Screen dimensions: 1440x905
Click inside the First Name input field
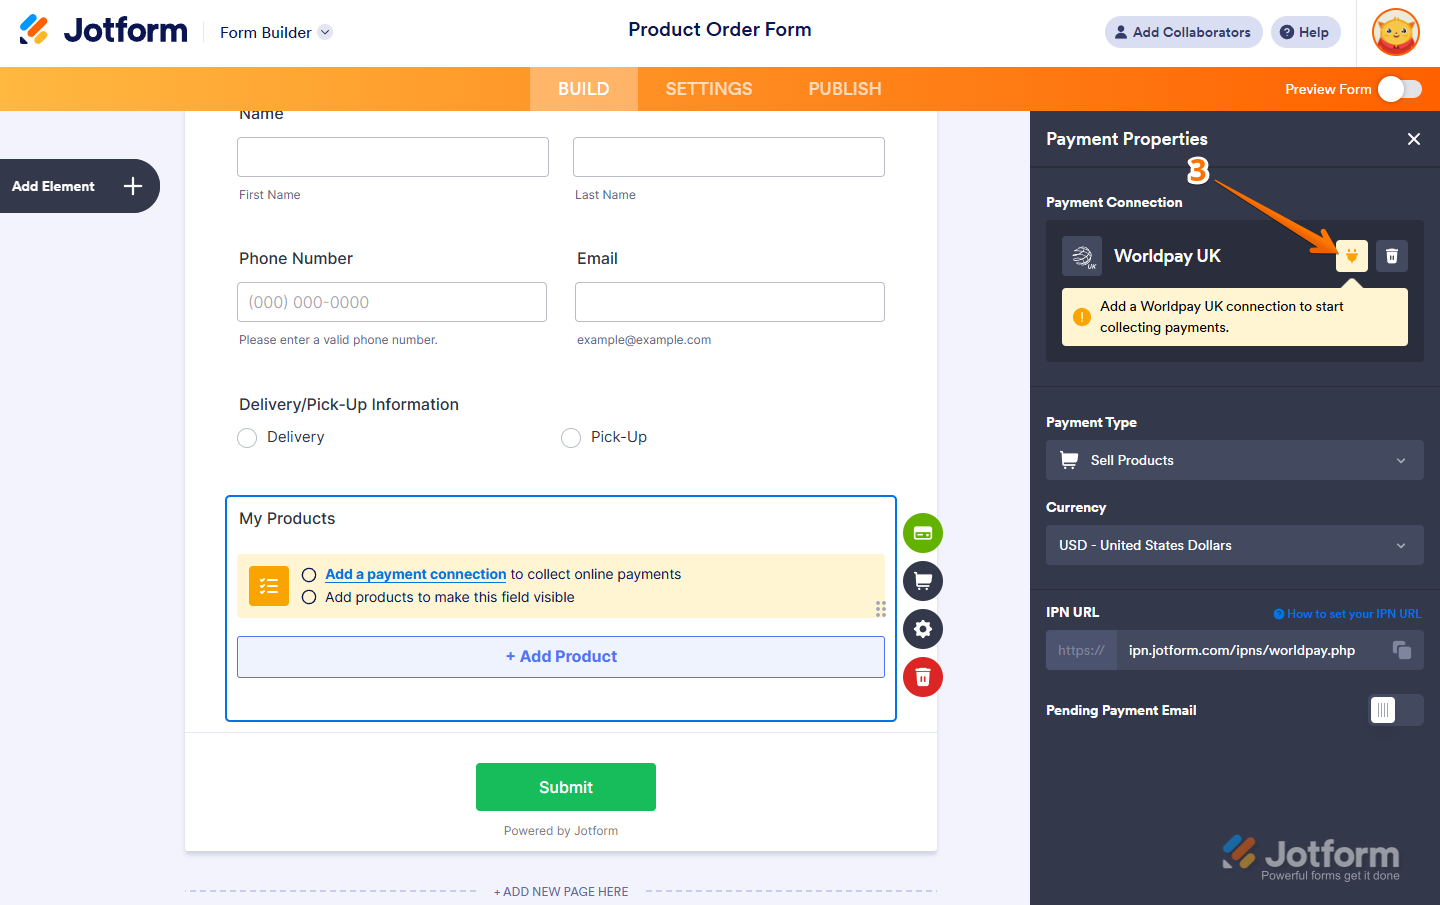click(x=392, y=157)
